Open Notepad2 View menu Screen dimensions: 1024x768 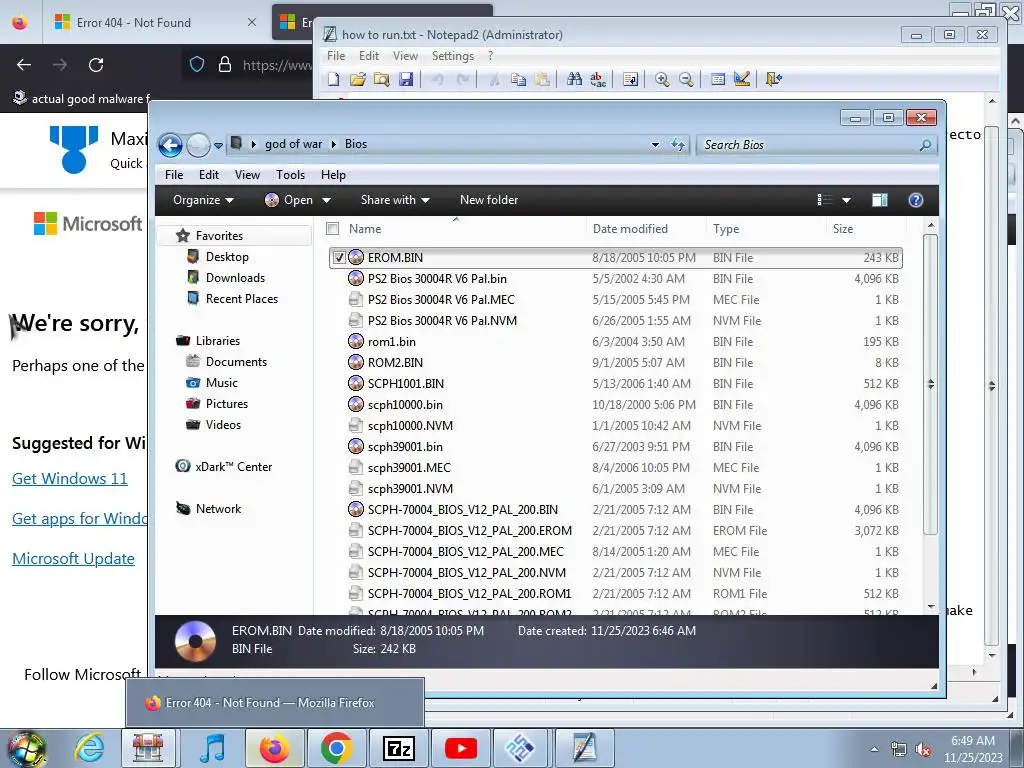point(405,56)
